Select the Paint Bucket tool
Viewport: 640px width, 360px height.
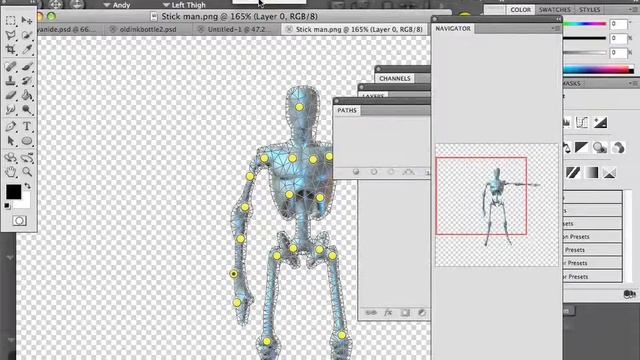click(x=27, y=96)
